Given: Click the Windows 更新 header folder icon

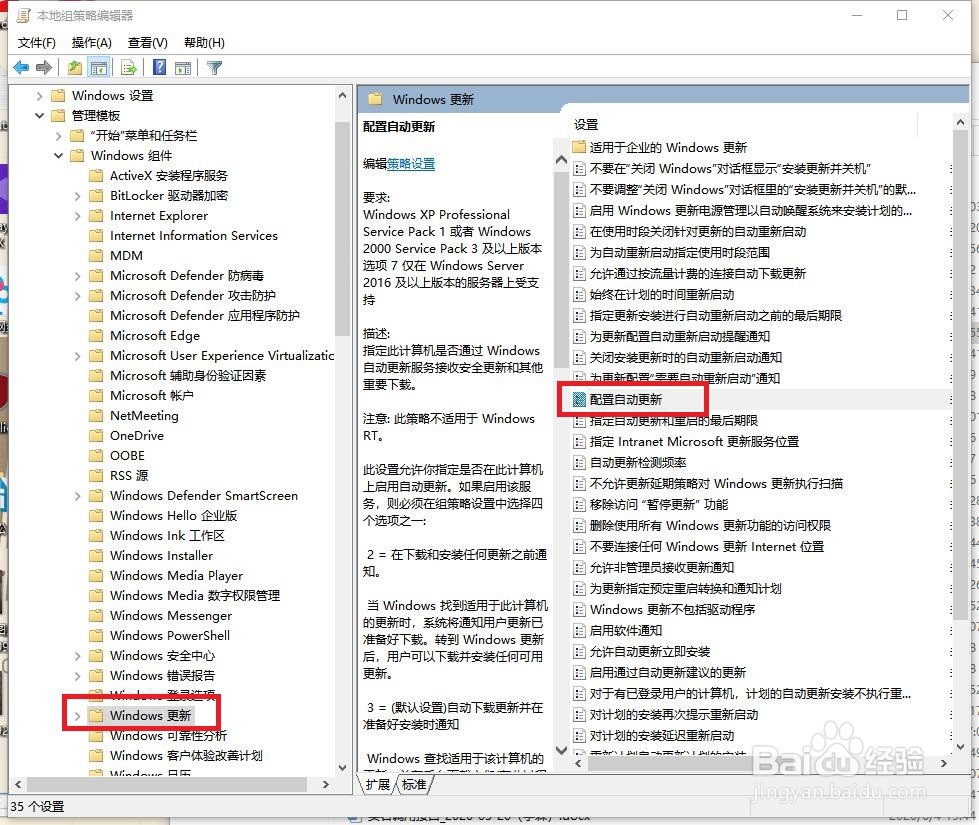Looking at the screenshot, I should (x=375, y=99).
